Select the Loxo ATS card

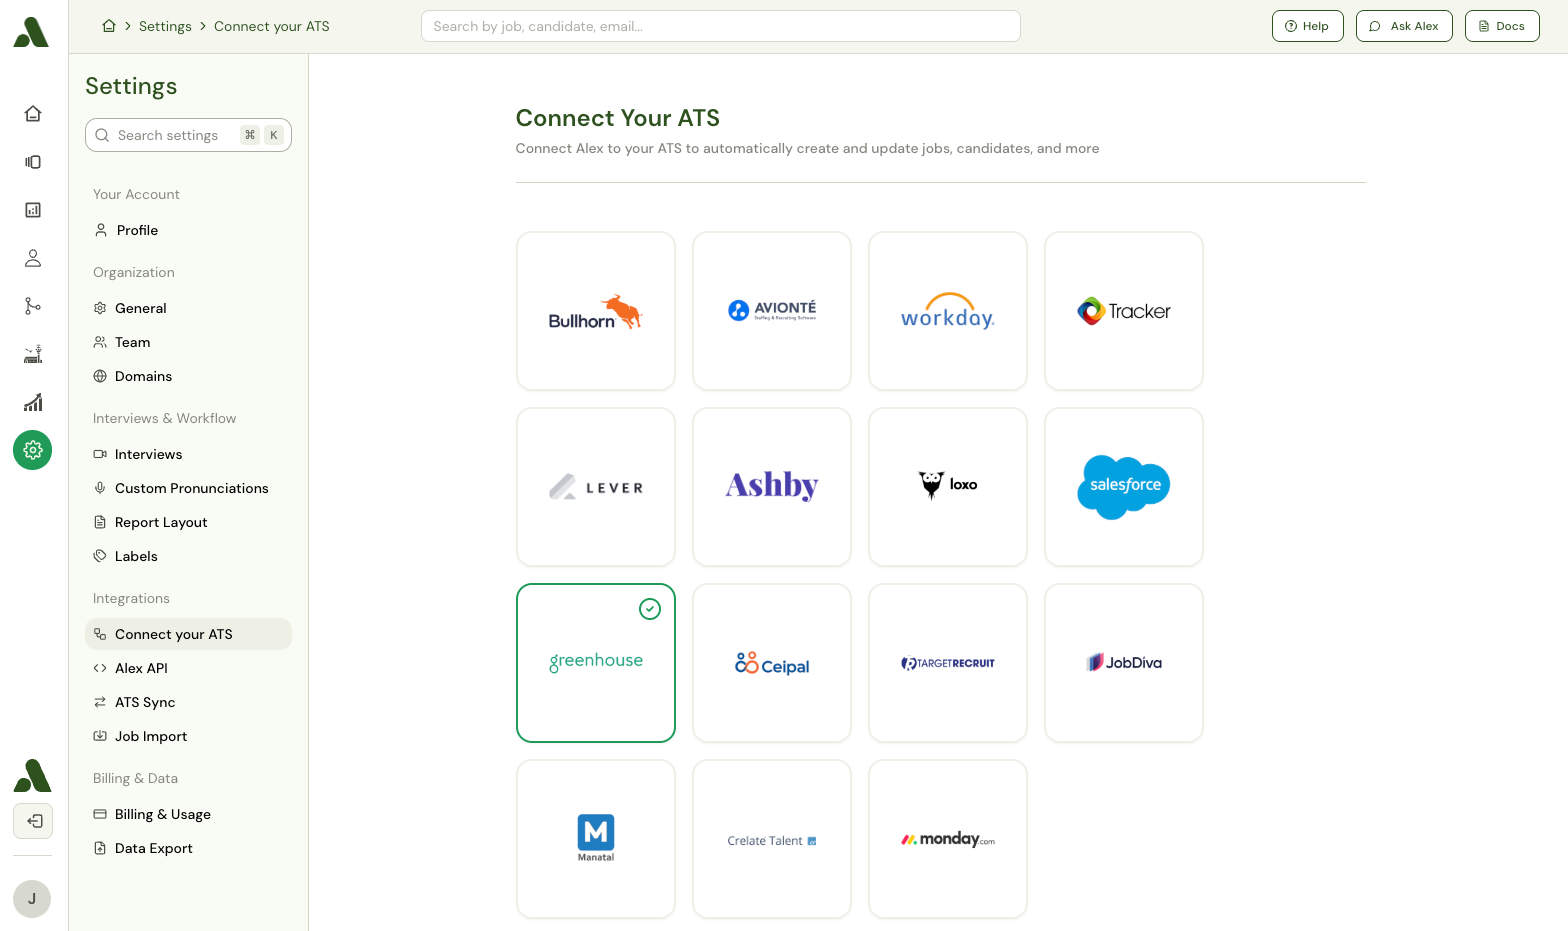click(948, 487)
